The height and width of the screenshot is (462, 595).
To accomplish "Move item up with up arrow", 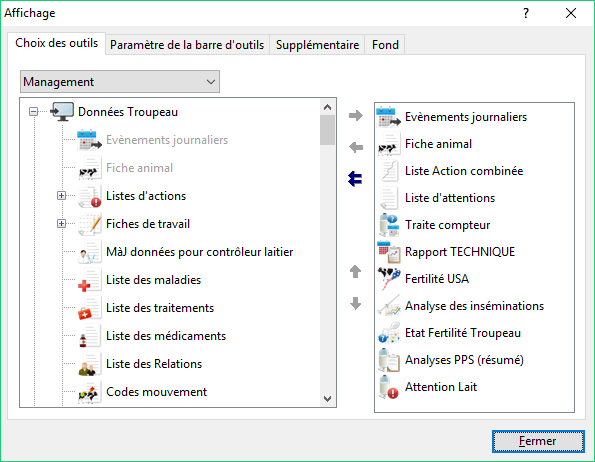I will (355, 271).
